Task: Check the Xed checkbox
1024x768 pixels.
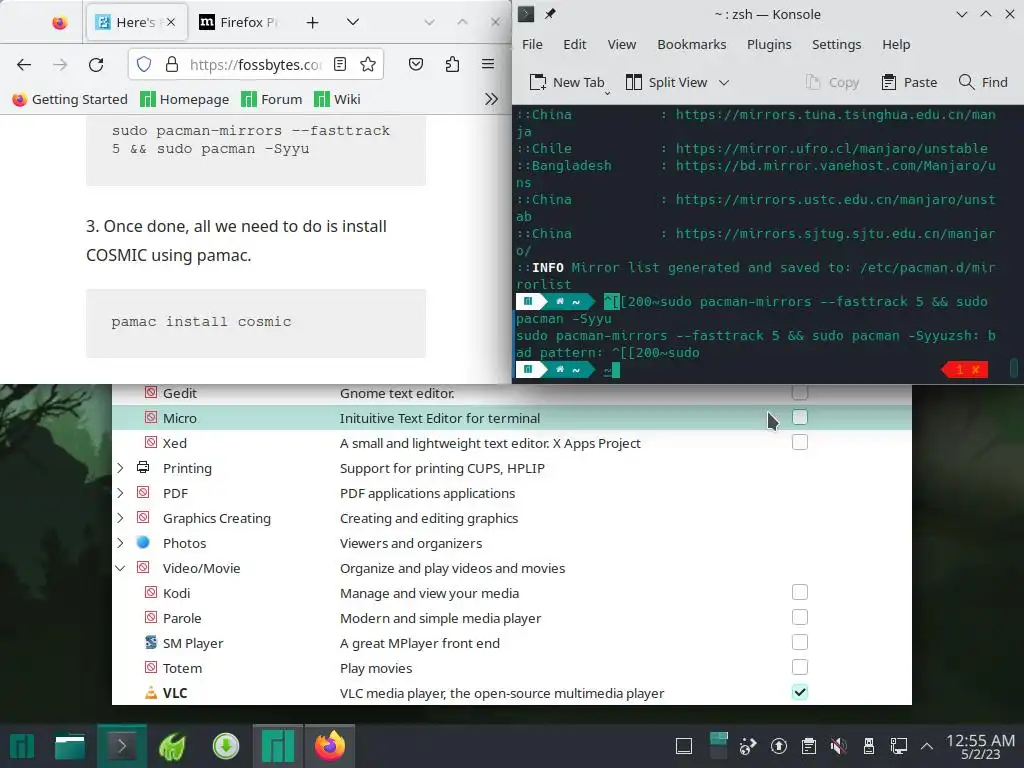Action: click(799, 442)
